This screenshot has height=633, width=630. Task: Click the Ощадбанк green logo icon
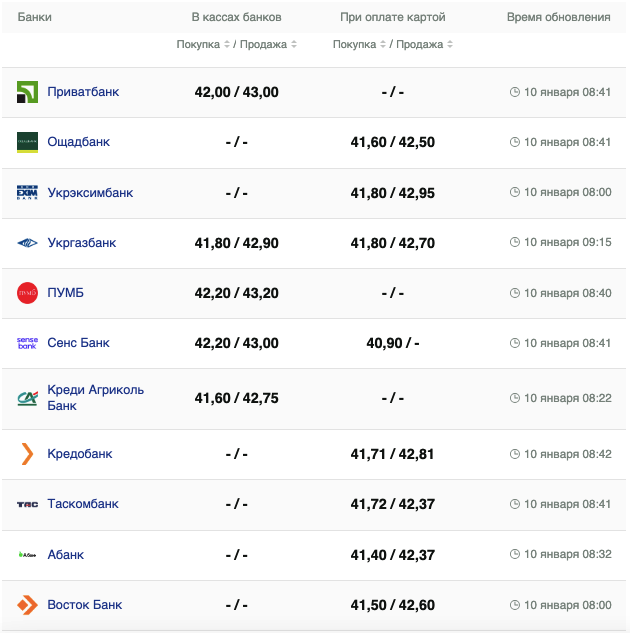(27, 142)
